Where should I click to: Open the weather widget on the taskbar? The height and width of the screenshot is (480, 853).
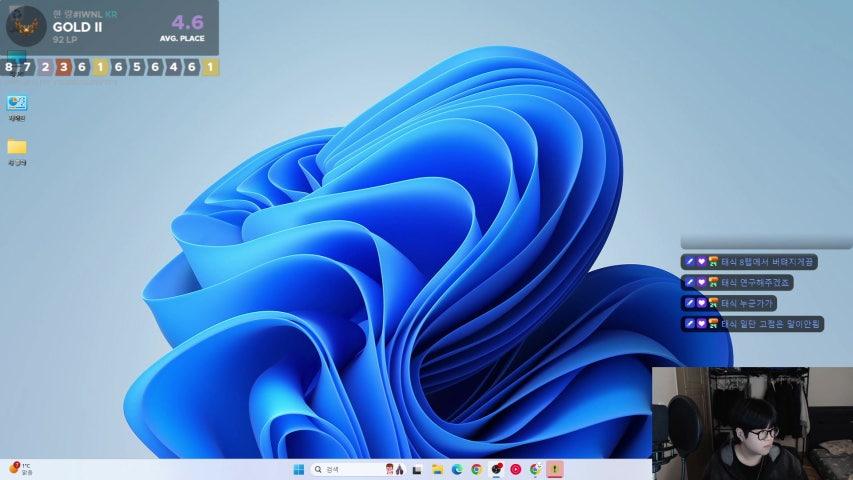pos(20,468)
